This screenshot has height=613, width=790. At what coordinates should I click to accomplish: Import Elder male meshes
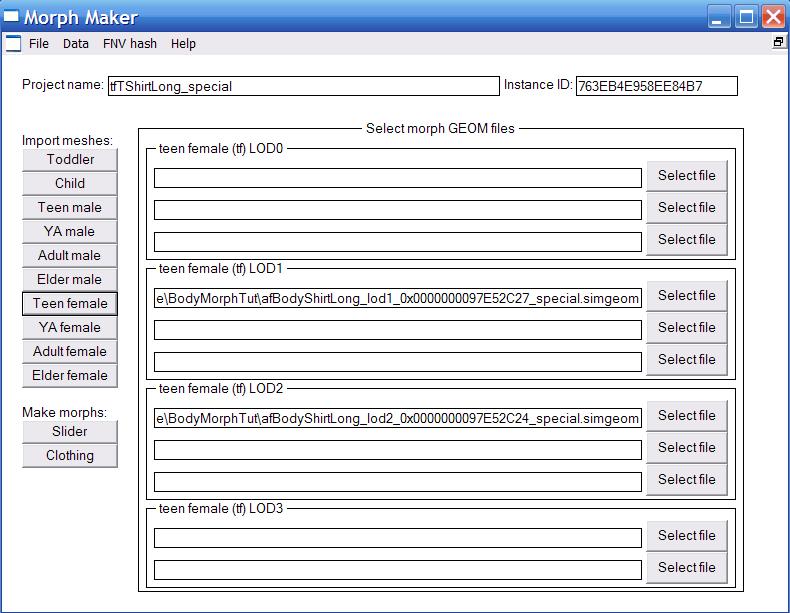point(70,280)
